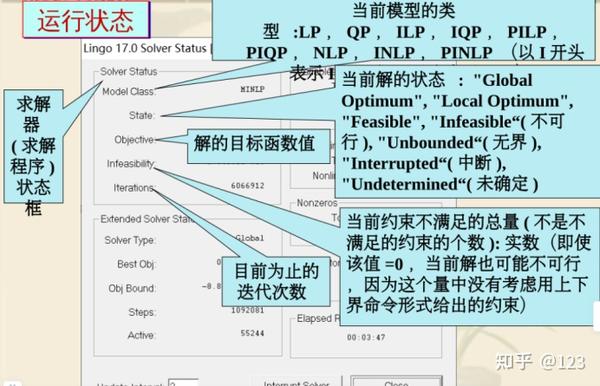Click the Best Obj: label
Viewport: 600px width, 386px height.
(x=136, y=264)
